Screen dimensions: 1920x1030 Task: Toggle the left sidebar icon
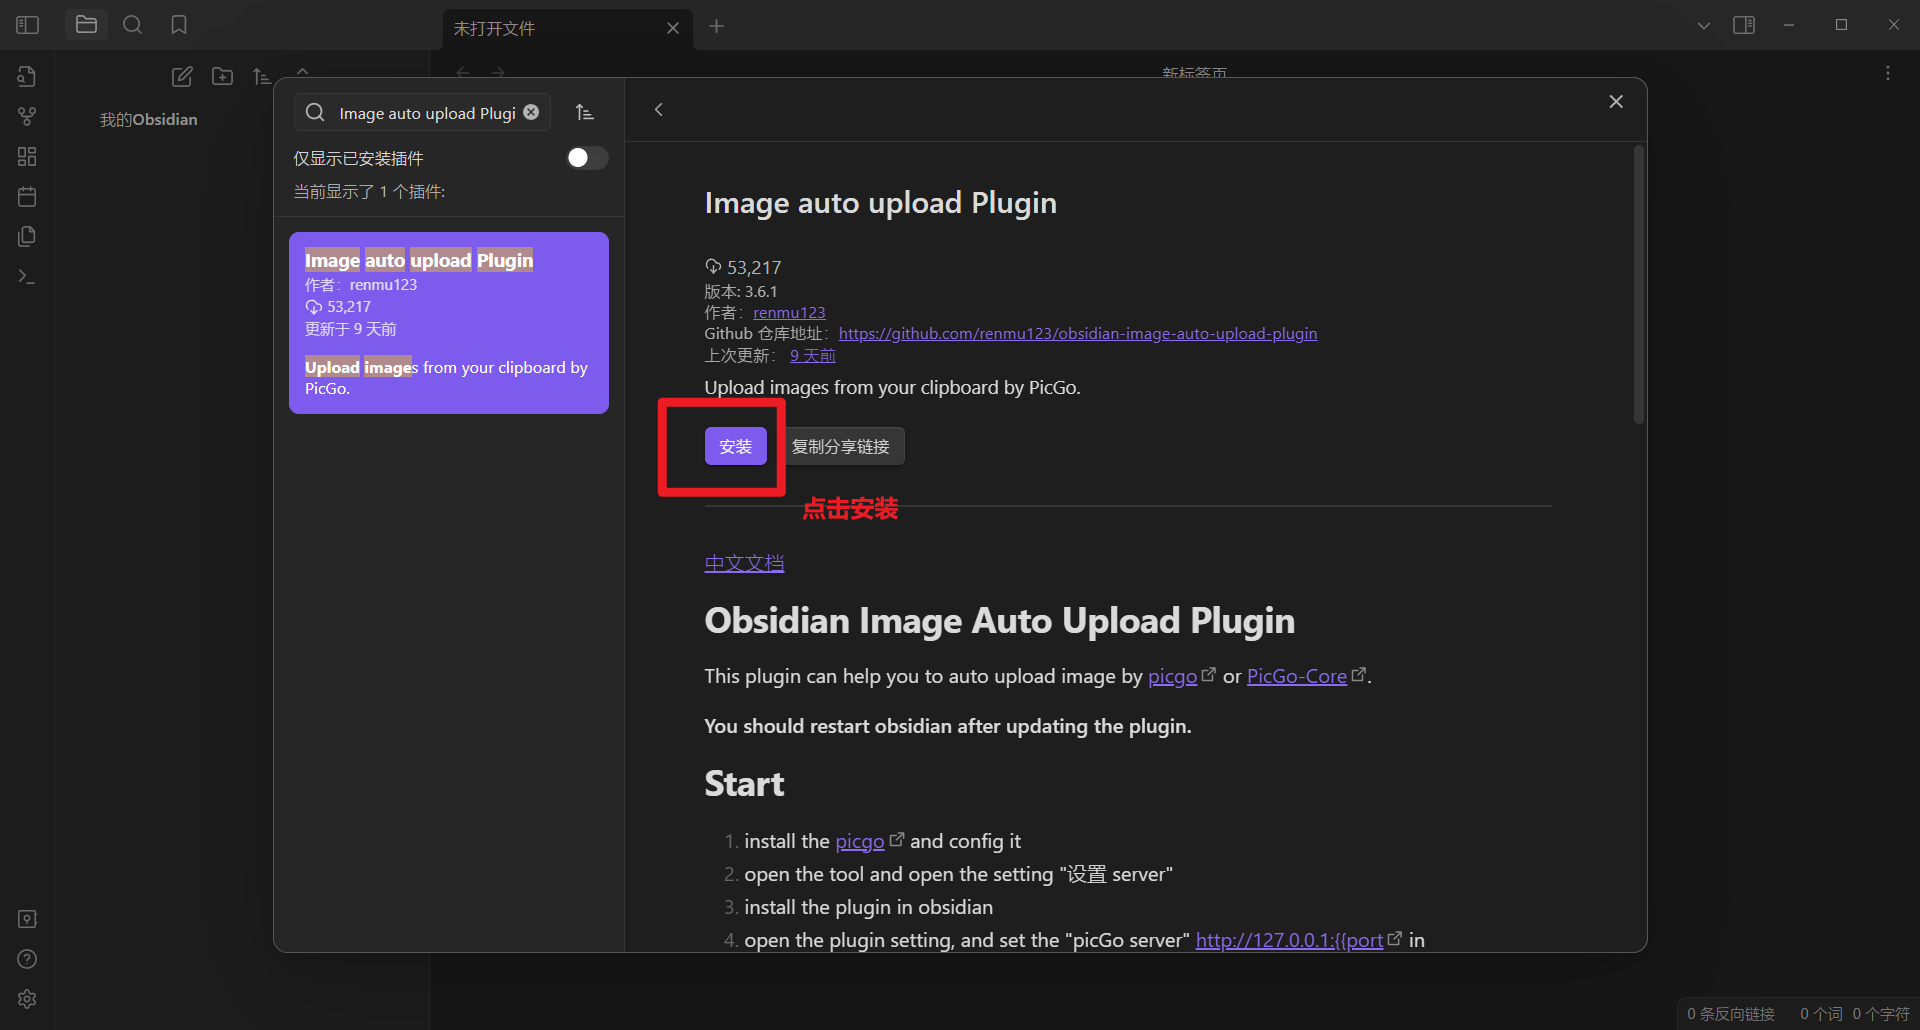coord(28,25)
